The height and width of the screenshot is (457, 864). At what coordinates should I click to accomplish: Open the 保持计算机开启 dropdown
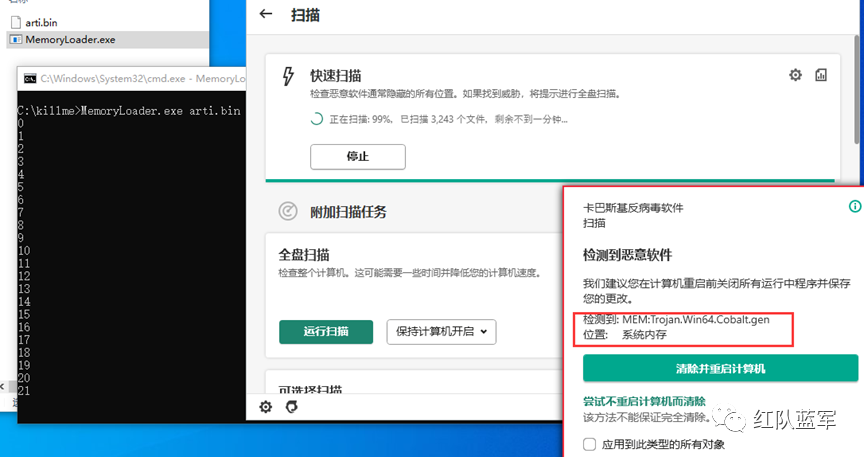(x=441, y=332)
